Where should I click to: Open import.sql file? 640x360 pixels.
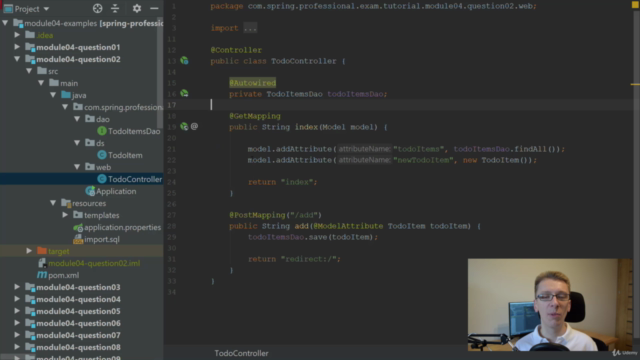pyautogui.click(x=102, y=239)
